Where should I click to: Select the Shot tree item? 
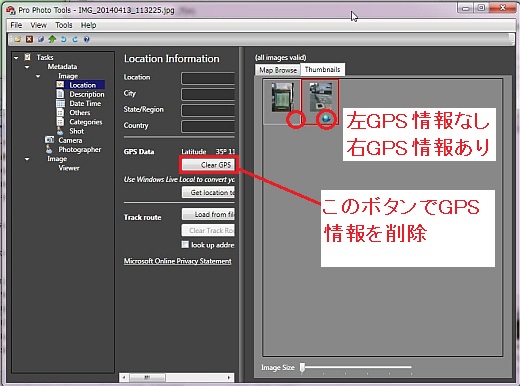[x=76, y=131]
